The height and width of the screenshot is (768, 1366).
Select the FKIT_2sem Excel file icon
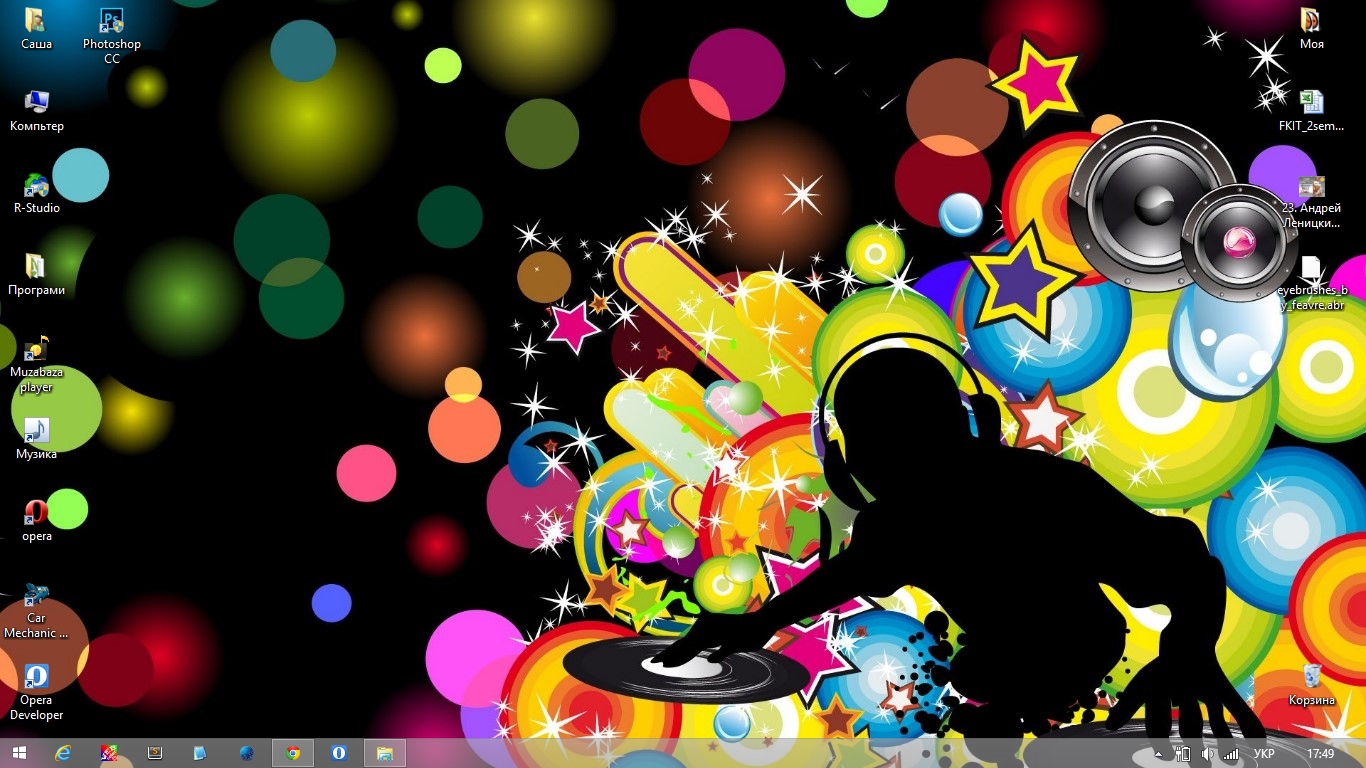(1311, 103)
